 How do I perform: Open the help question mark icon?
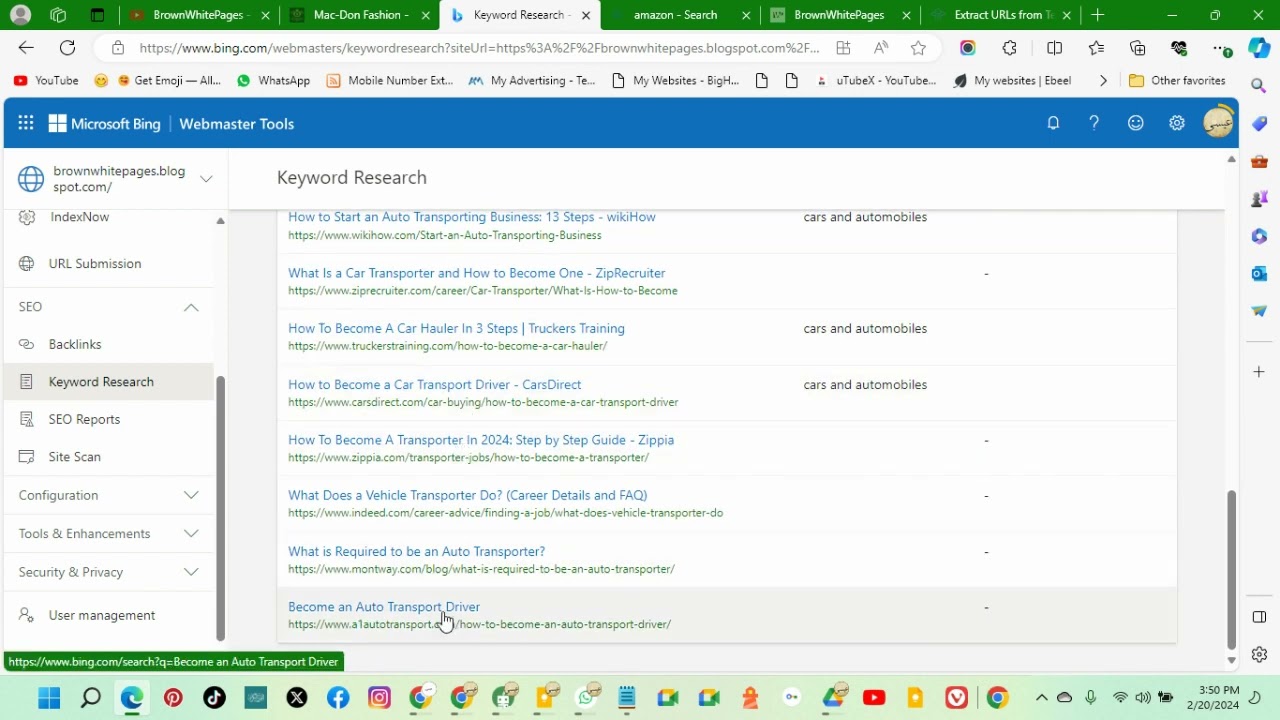1094,123
